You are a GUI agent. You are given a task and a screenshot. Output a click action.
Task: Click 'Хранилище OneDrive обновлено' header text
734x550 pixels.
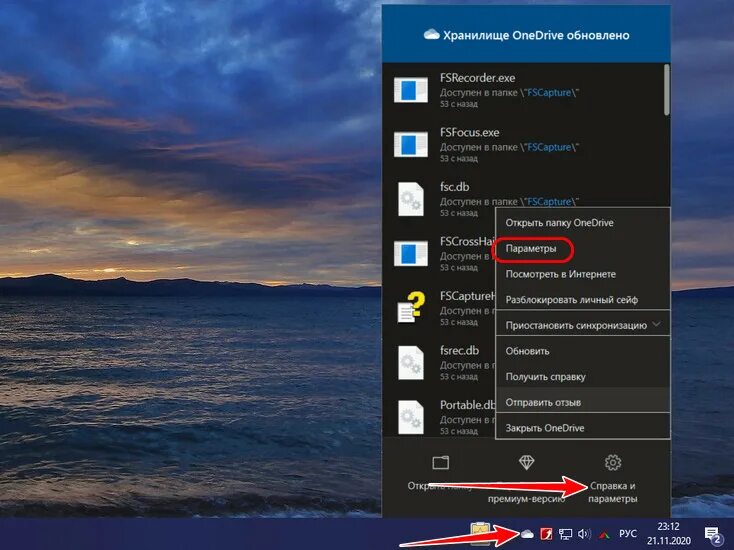click(536, 35)
